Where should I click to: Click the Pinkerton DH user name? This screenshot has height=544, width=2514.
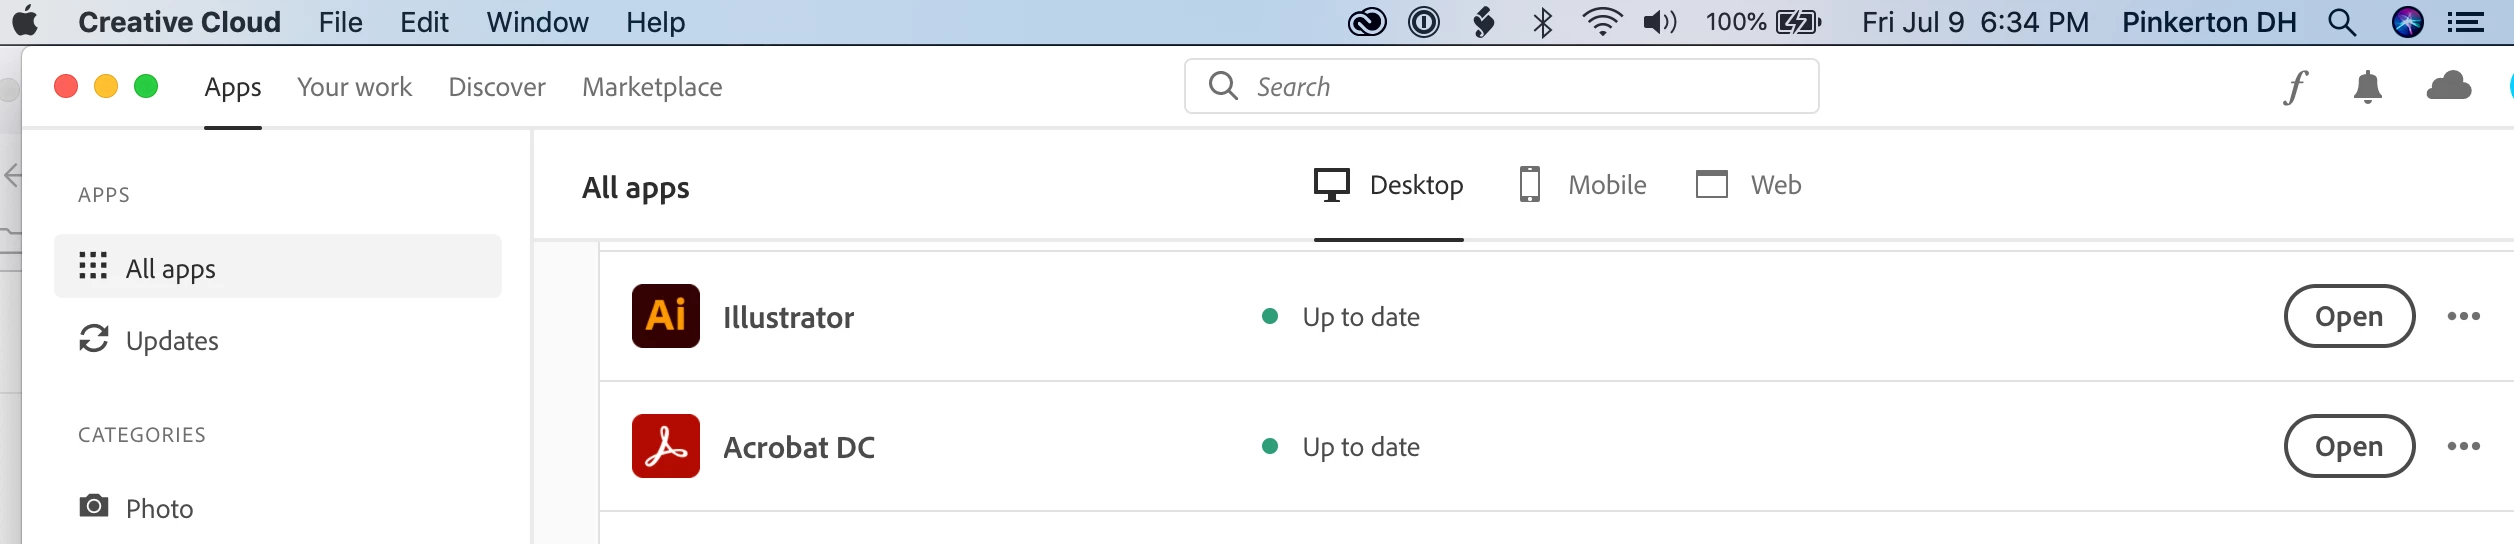[2209, 22]
